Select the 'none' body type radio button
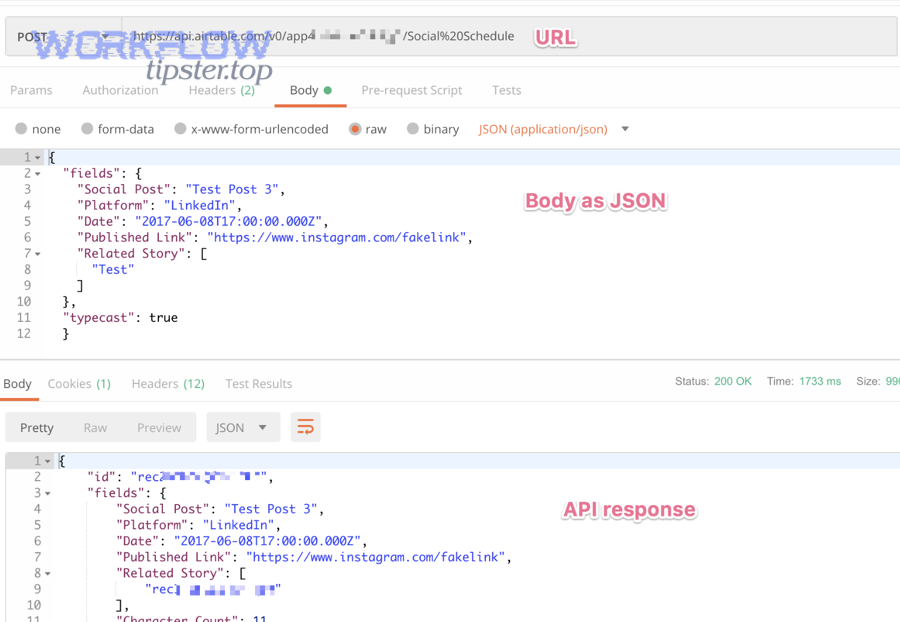Screen dimensions: 900x622 tap(21, 129)
